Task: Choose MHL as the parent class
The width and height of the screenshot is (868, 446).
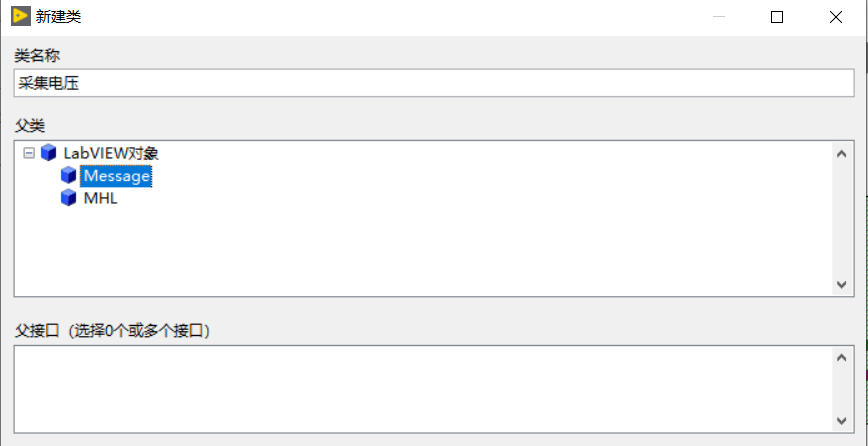Action: 100,198
